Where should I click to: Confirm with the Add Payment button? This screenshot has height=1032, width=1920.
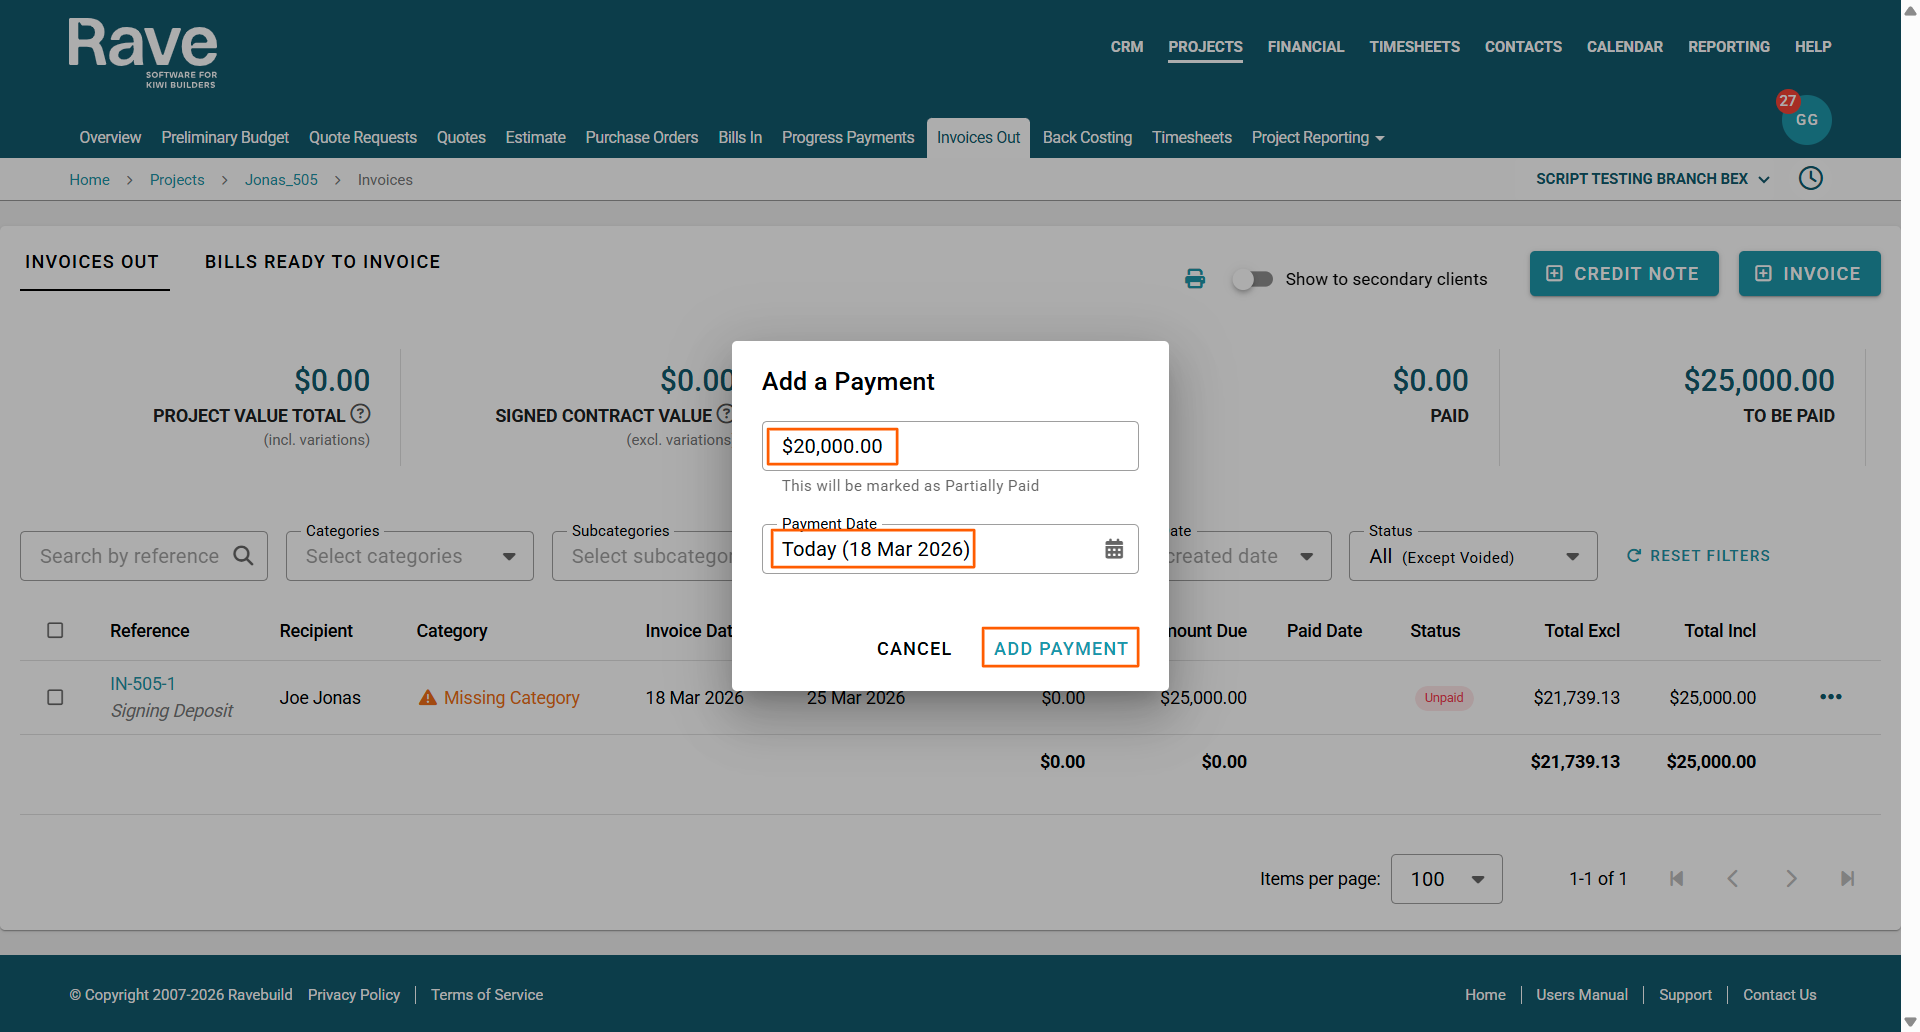[x=1060, y=648]
